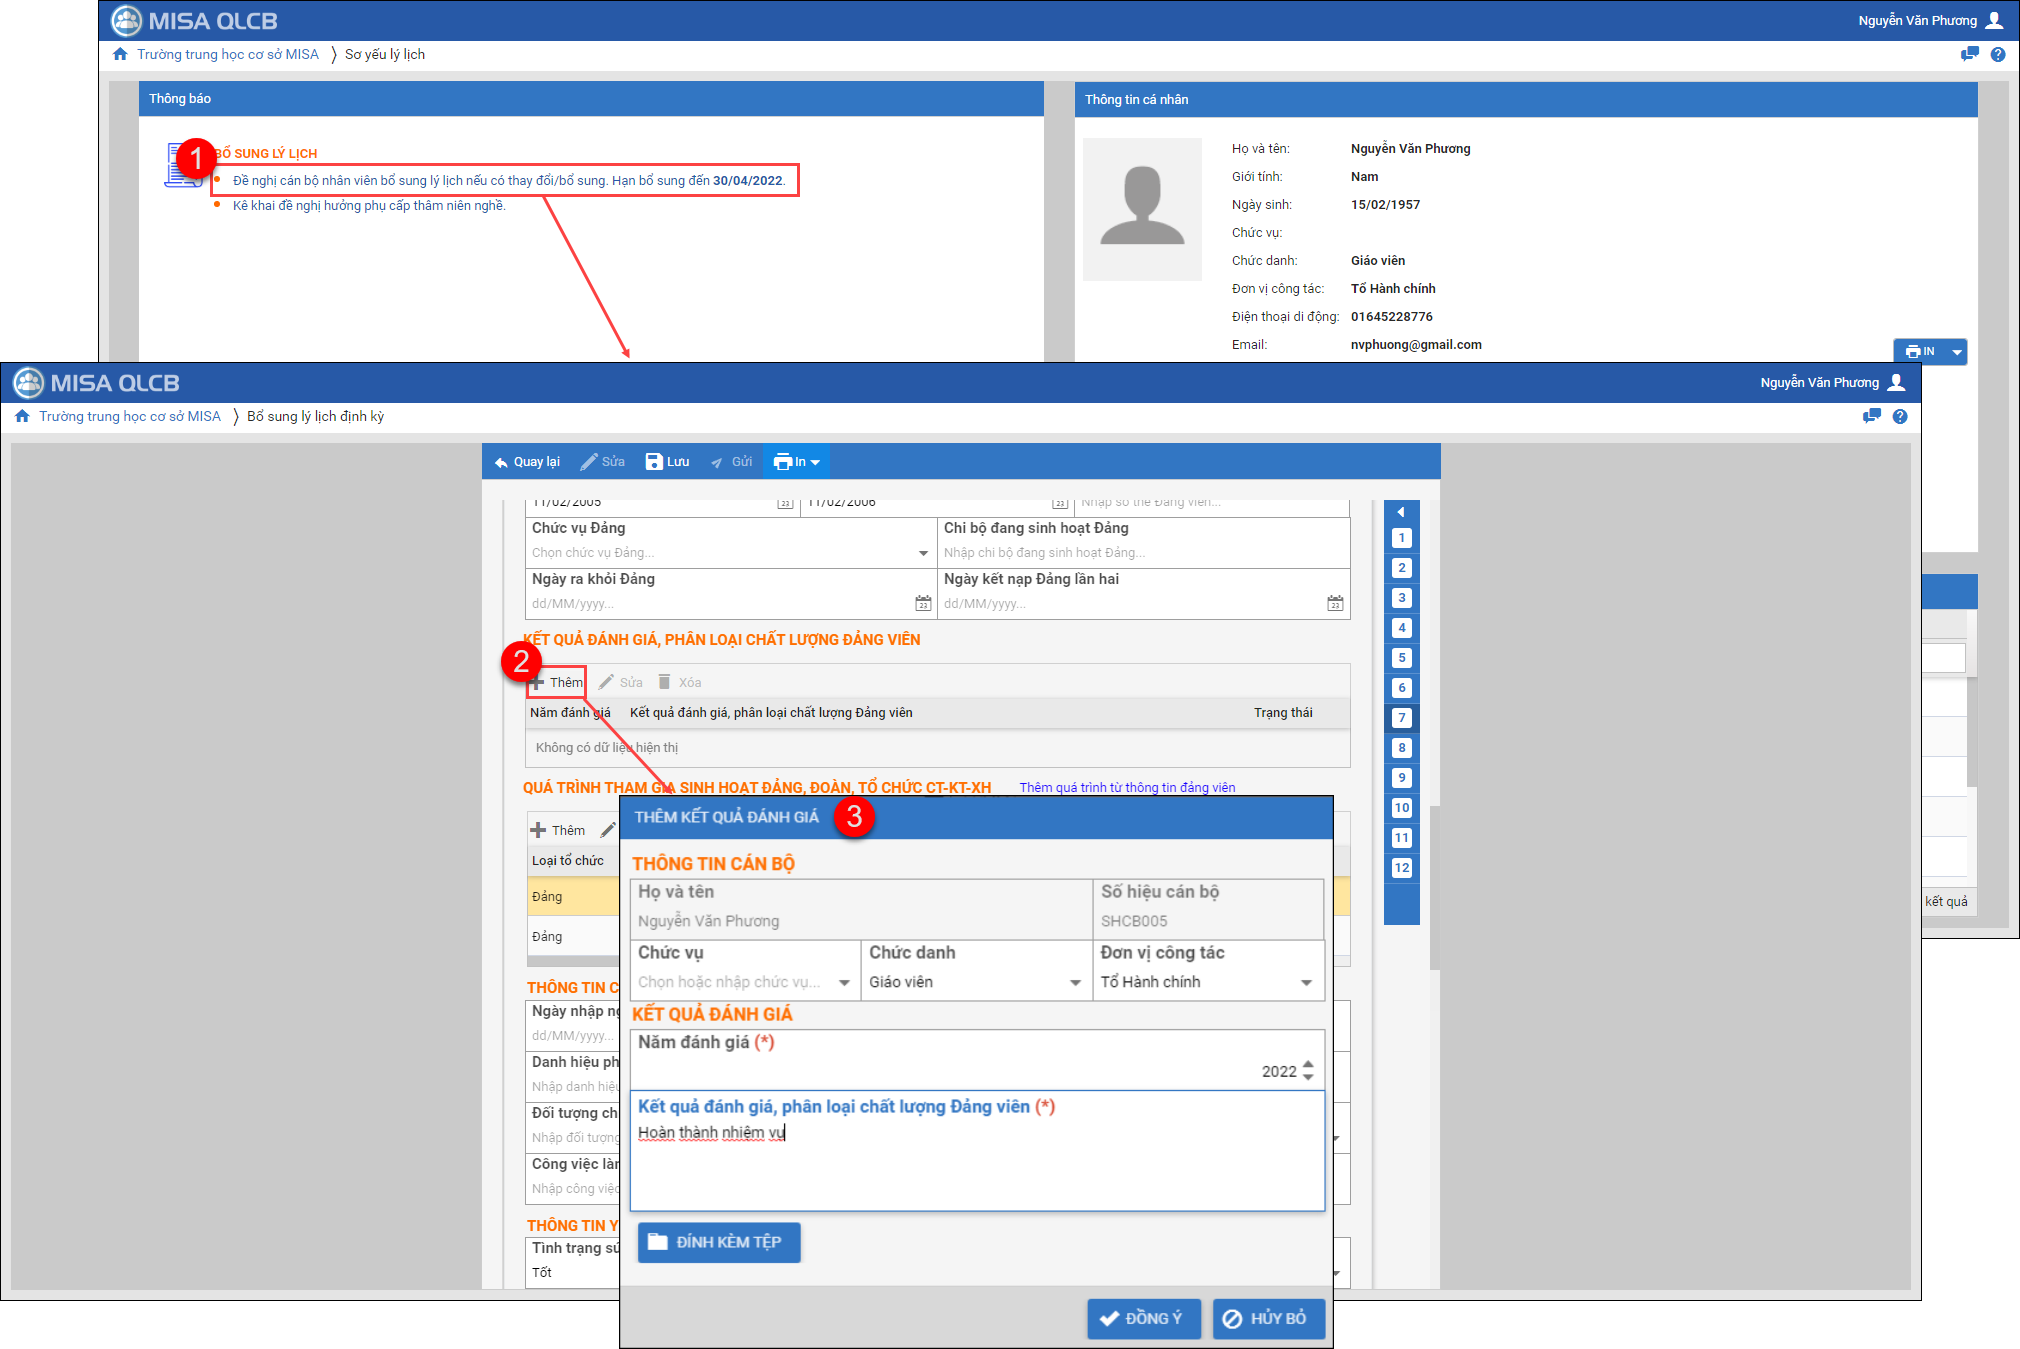Click the help question mark icon in lower window
Screen dimensions: 2020x1349
tap(1900, 416)
